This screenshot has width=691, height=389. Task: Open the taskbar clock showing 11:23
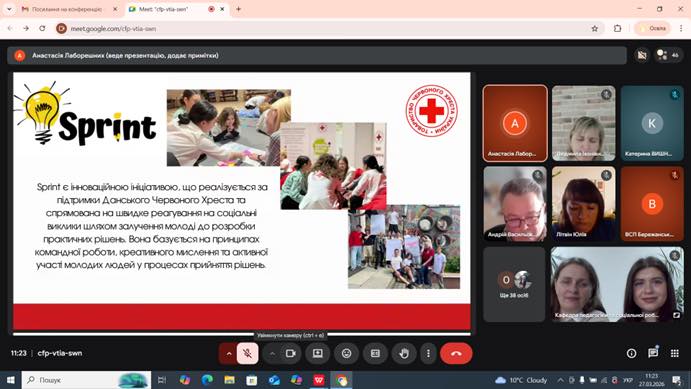651,380
